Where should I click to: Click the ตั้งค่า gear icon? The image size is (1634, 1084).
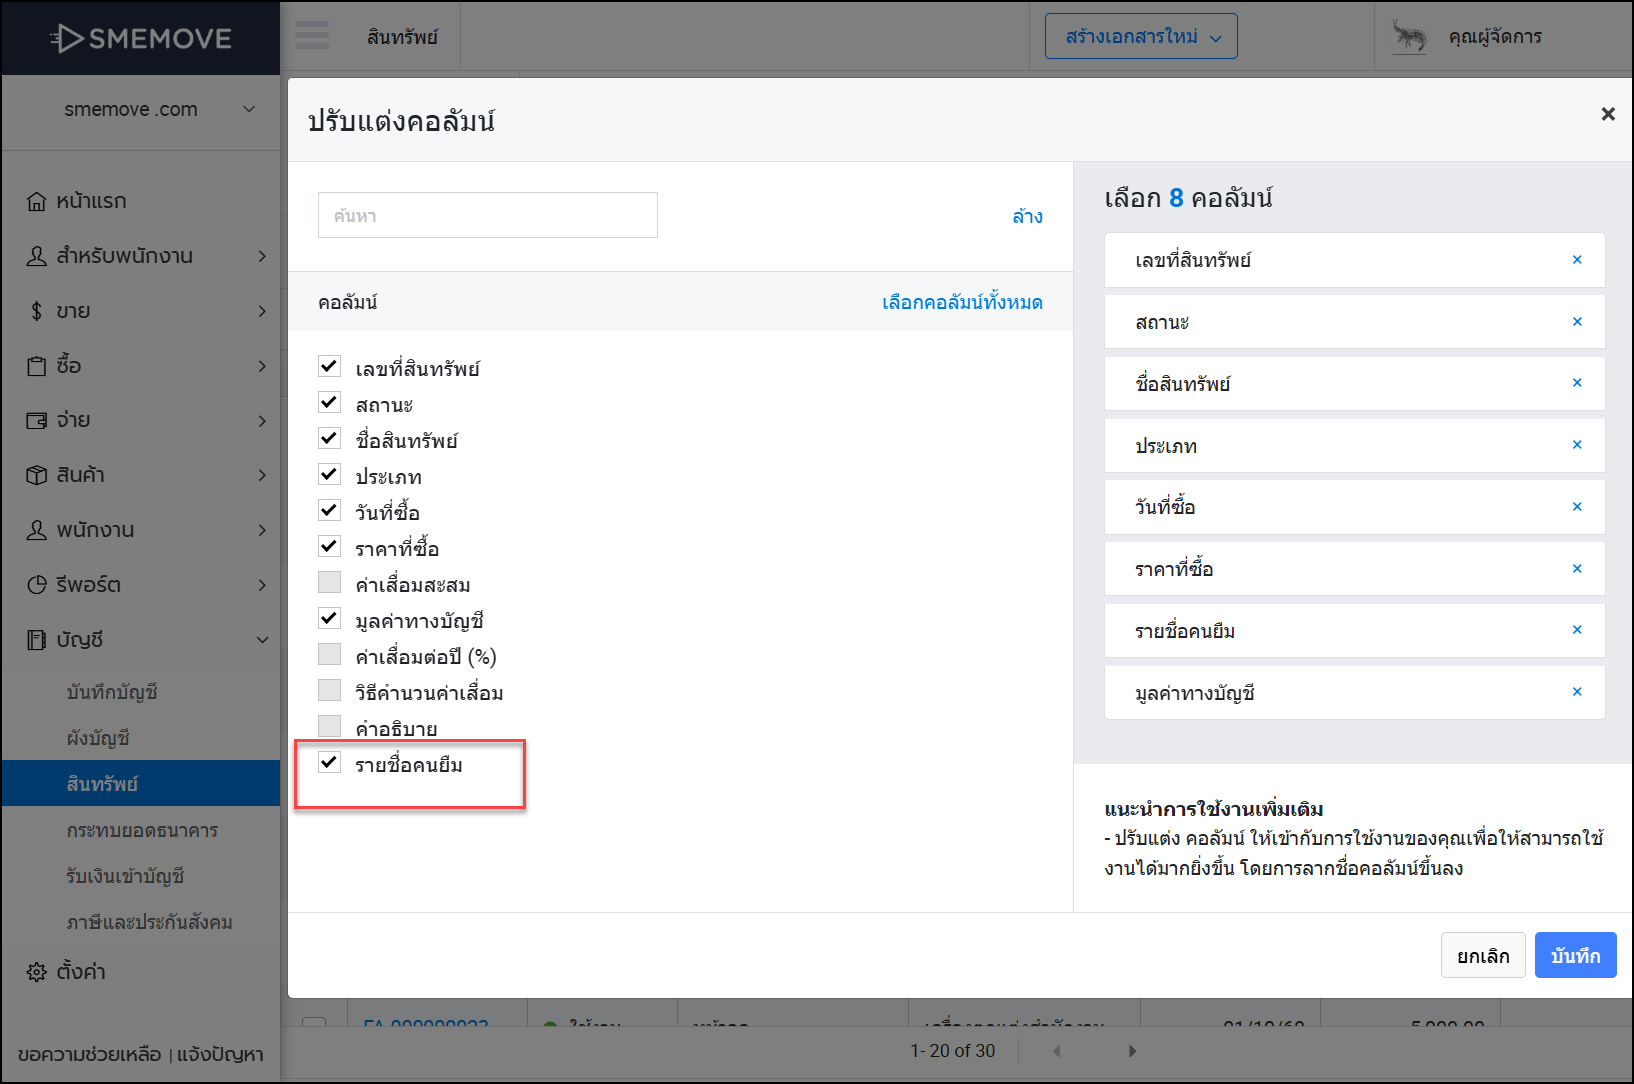[37, 972]
